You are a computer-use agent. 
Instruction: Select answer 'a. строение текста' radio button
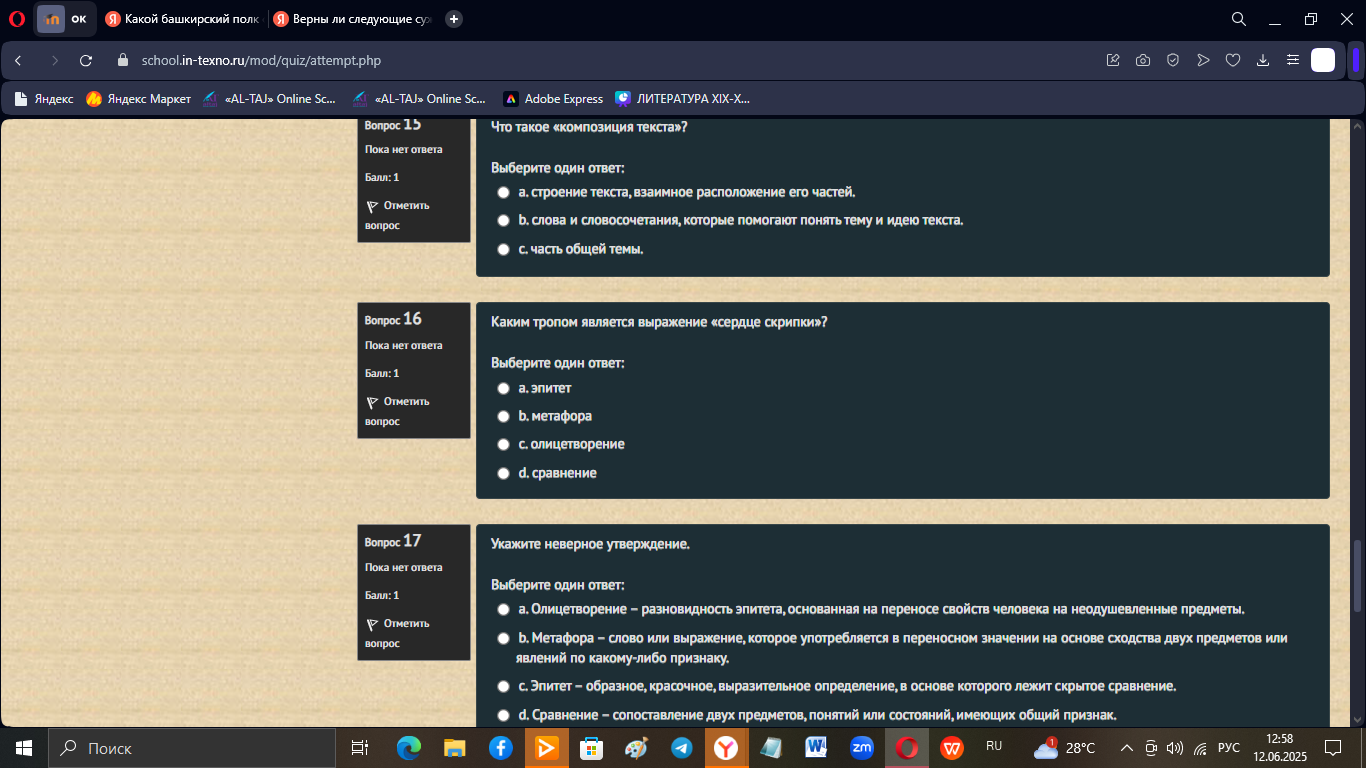tap(504, 192)
